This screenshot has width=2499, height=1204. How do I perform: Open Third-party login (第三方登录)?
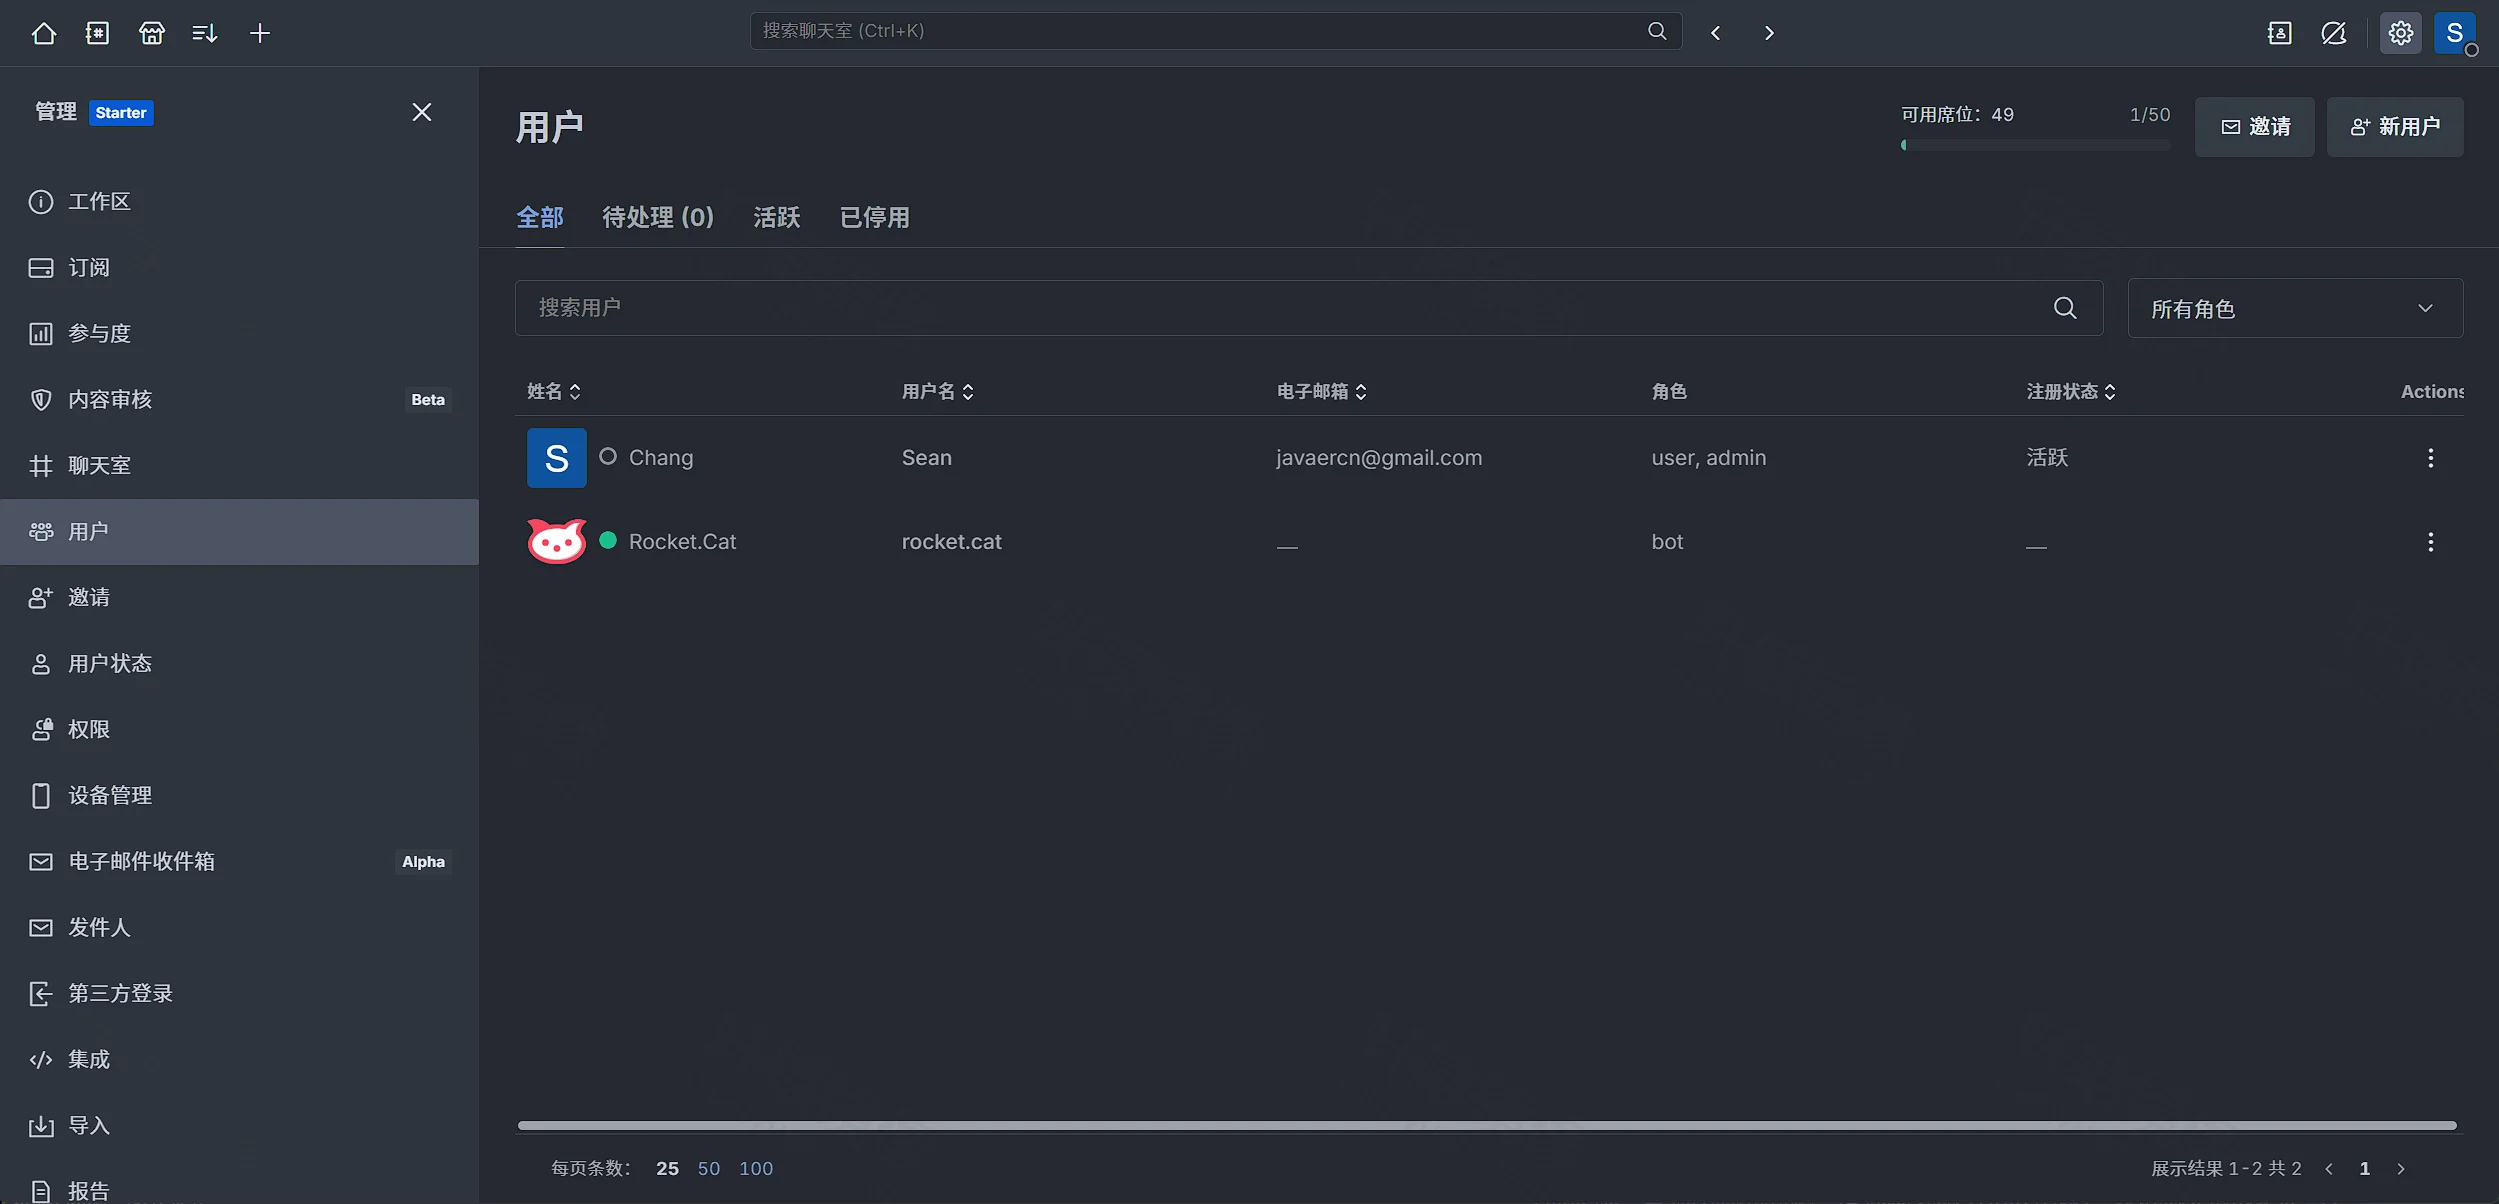[239, 994]
